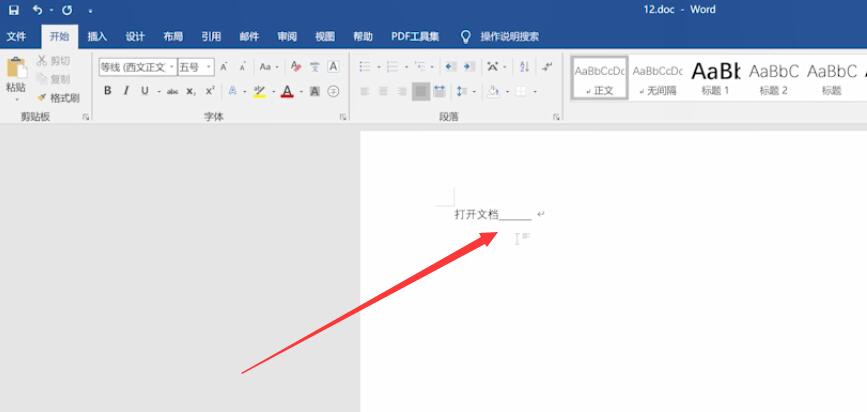867x412 pixels.
Task: Apply a numbered list
Action: [393, 67]
